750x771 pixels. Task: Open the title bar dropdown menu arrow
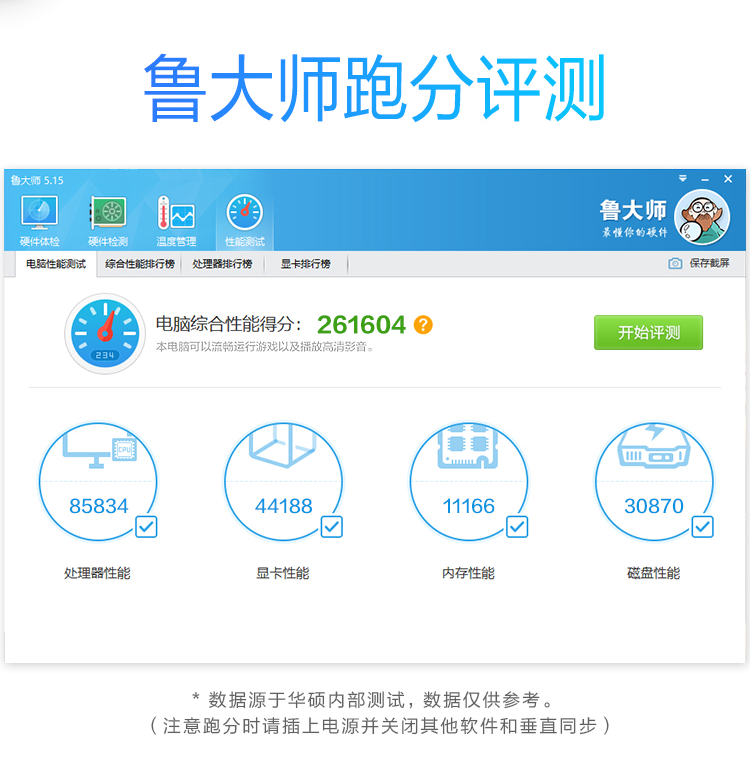tap(683, 178)
